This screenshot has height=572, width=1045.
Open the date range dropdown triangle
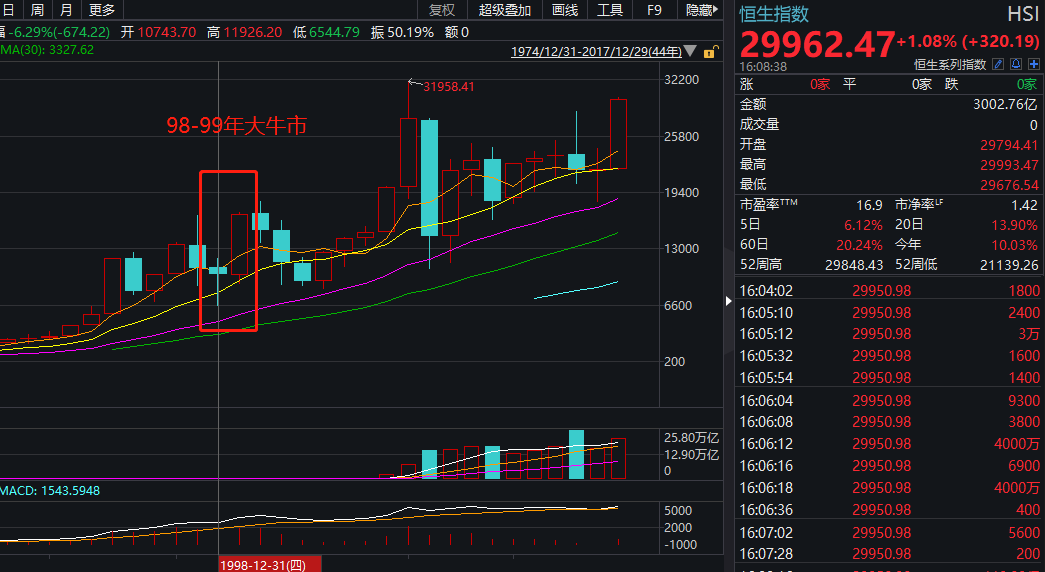coord(690,51)
